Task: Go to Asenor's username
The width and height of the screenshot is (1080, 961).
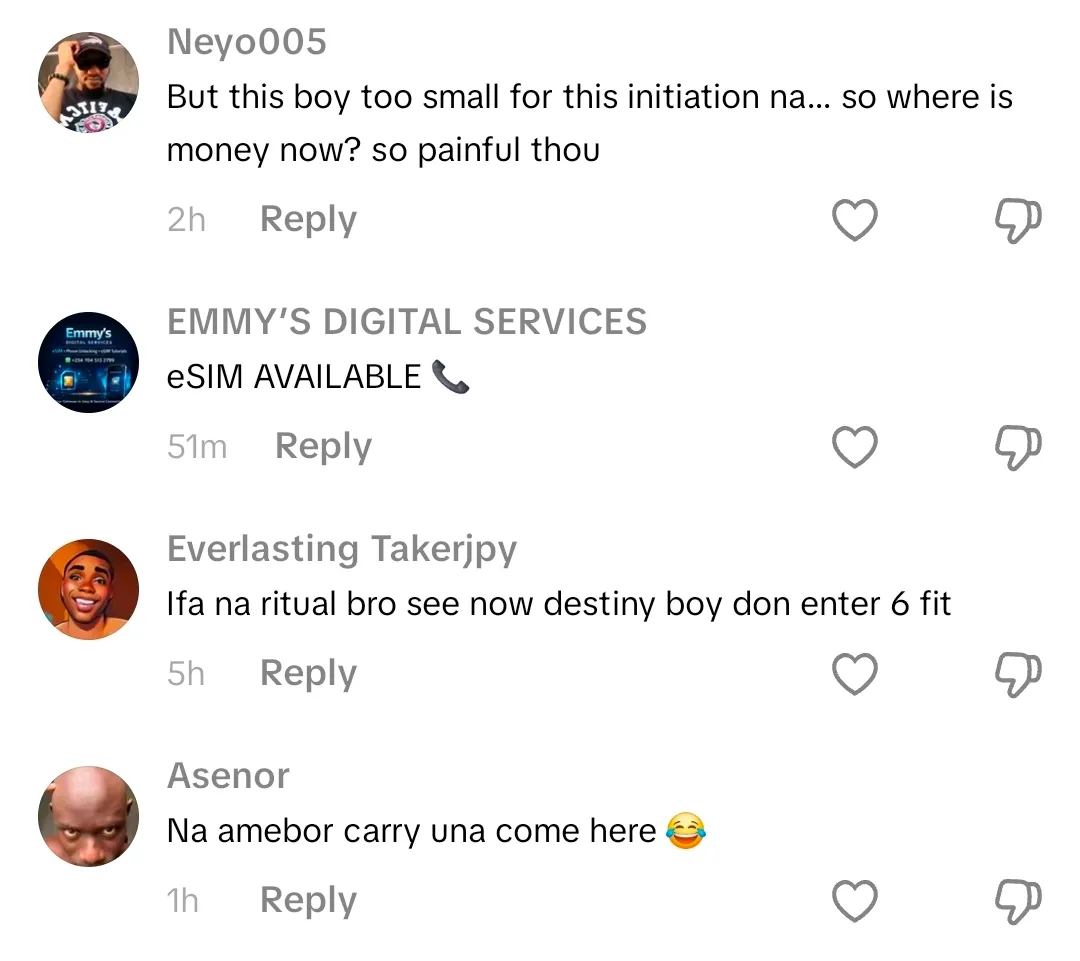Action: point(228,776)
